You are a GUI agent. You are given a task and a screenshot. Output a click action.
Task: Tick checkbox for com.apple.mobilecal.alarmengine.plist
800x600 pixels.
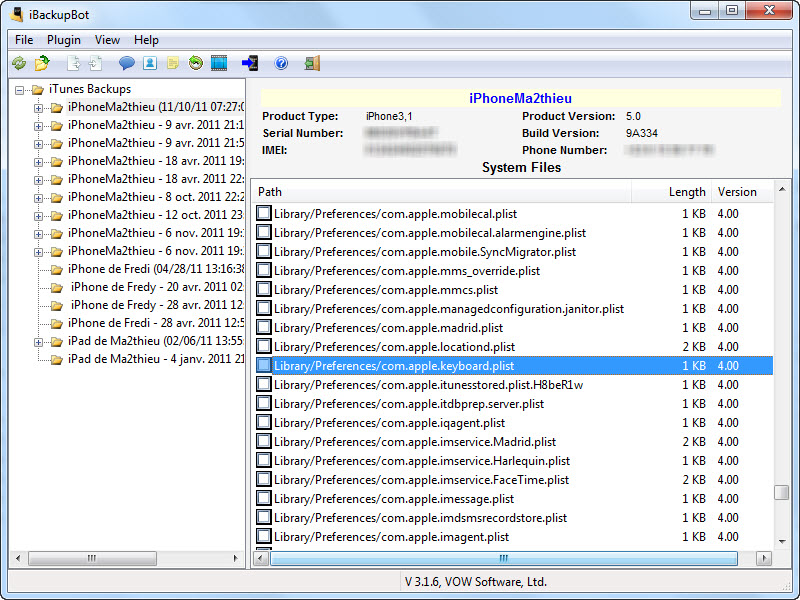[264, 232]
